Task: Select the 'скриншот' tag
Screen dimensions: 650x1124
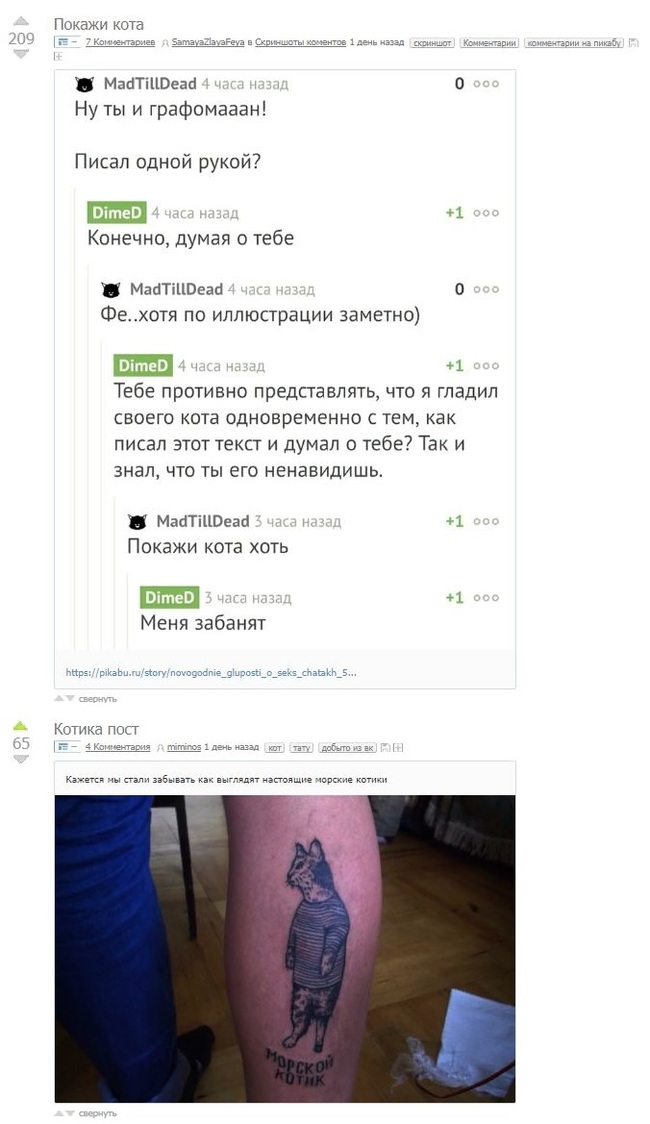Action: coord(432,43)
